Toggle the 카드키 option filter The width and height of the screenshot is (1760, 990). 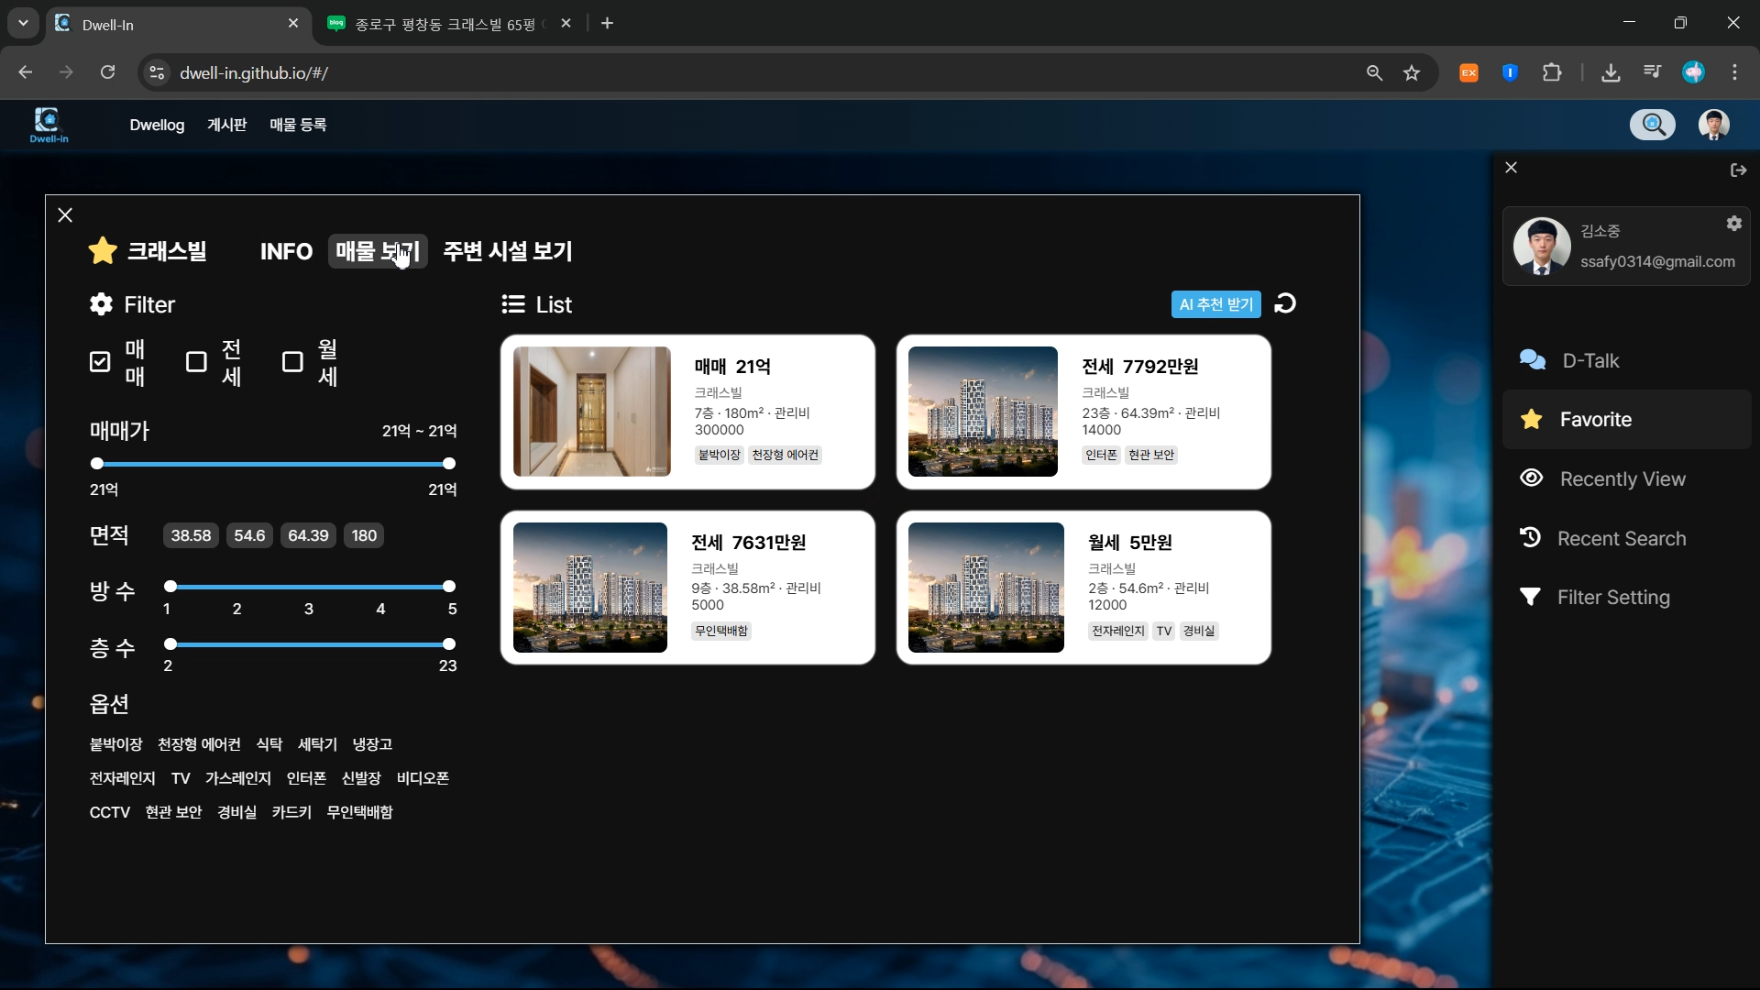pos(291,812)
